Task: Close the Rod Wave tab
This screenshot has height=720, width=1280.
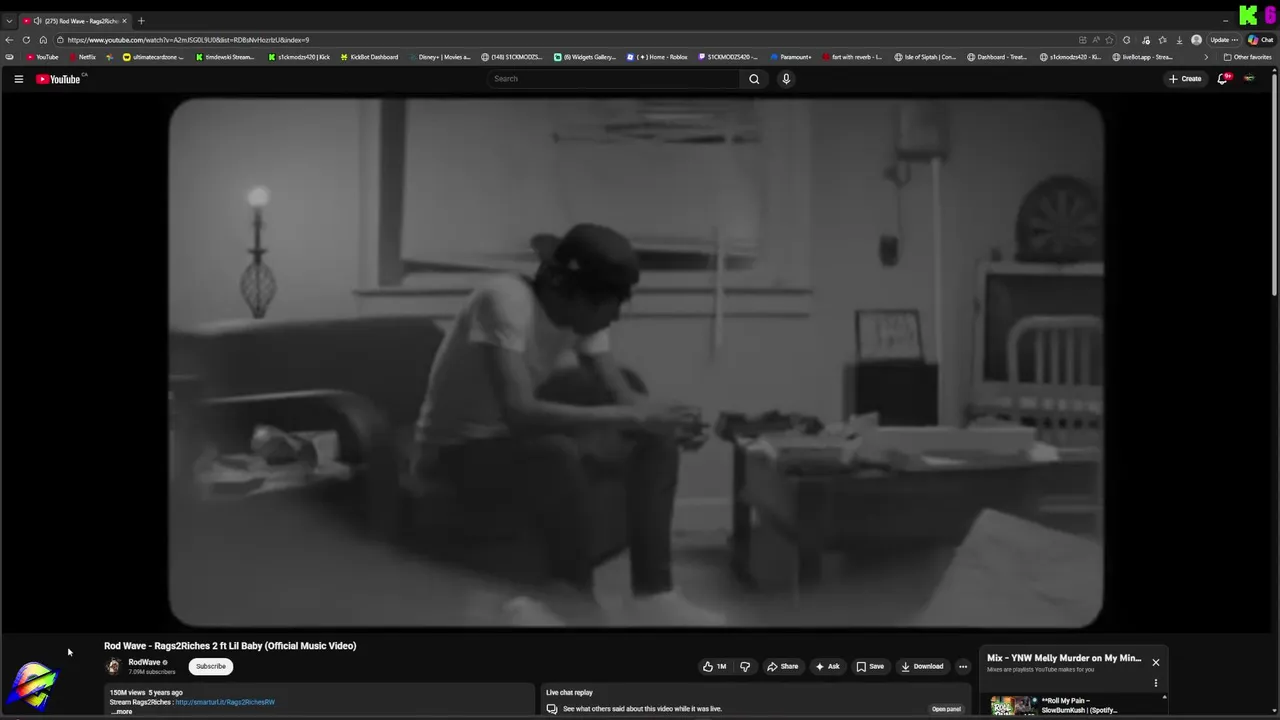Action: 124,21
